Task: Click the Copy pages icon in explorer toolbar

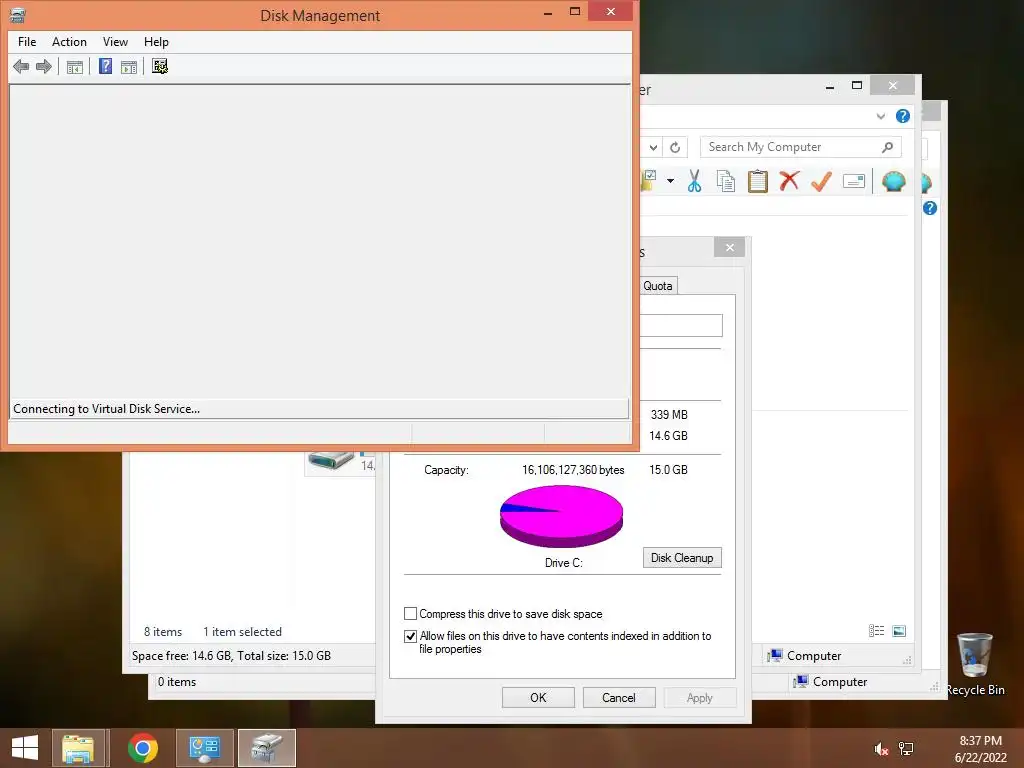Action: [726, 181]
